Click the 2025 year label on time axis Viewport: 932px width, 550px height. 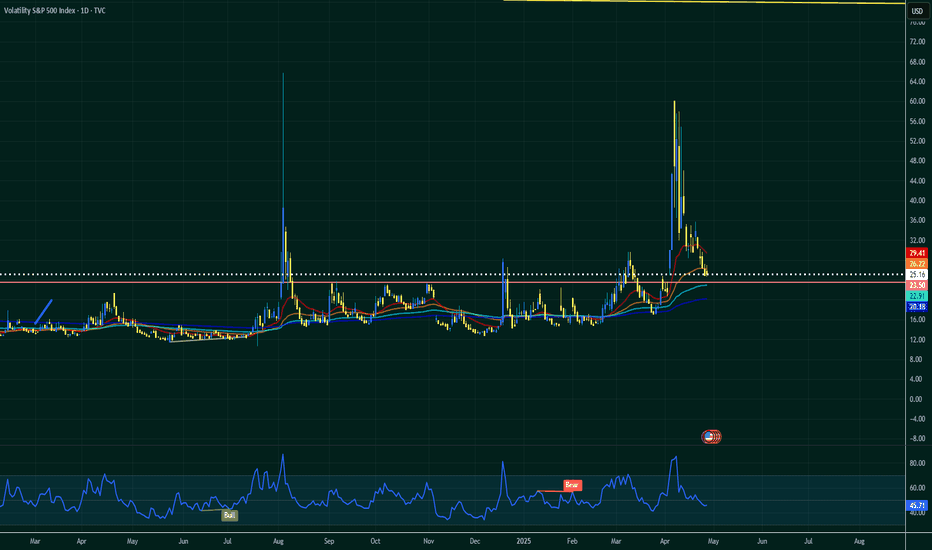(524, 541)
